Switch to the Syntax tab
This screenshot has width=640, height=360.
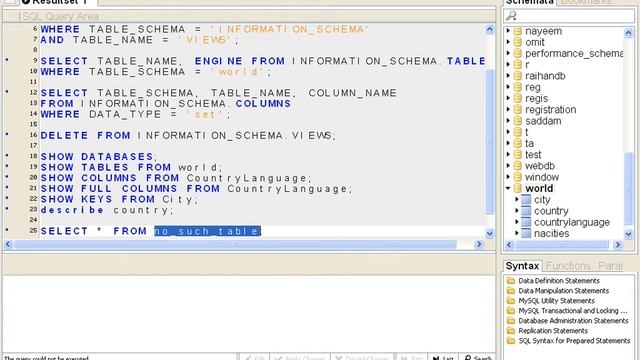[522, 266]
